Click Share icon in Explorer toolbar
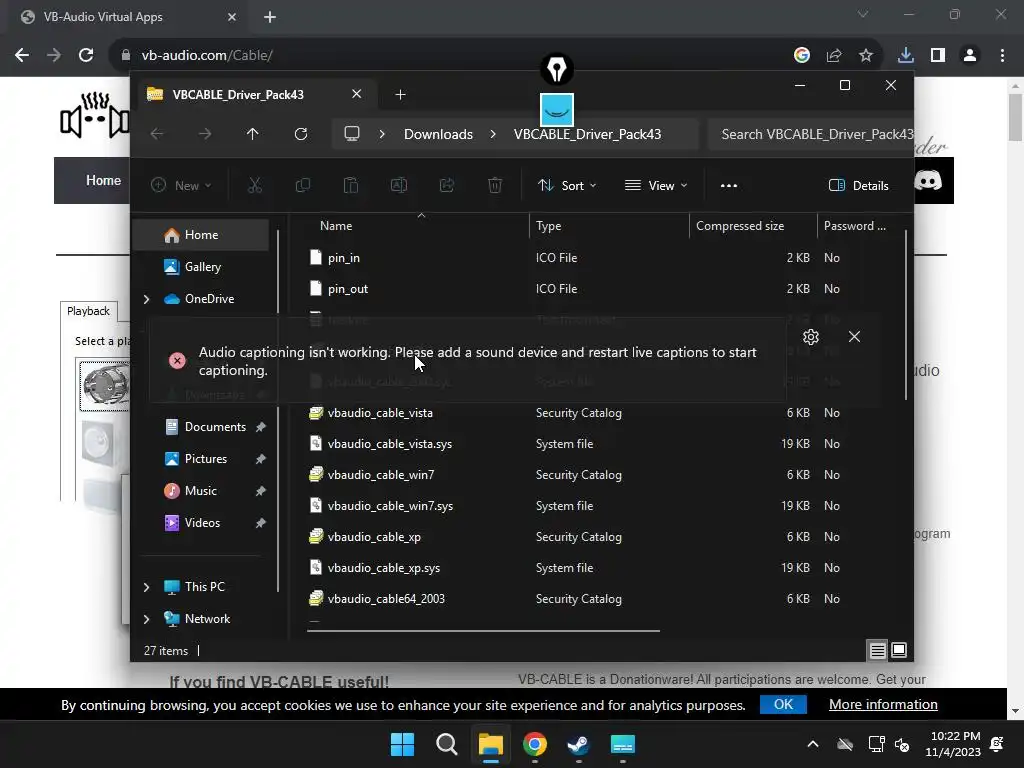1024x768 pixels. pyautogui.click(x=447, y=185)
